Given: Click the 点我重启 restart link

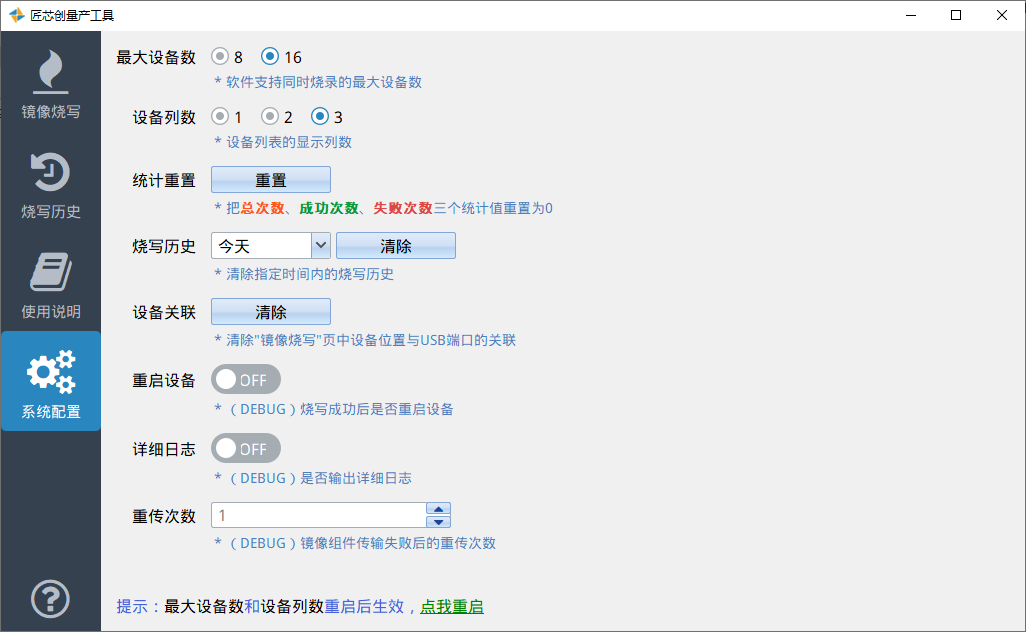Looking at the screenshot, I should point(451,606).
